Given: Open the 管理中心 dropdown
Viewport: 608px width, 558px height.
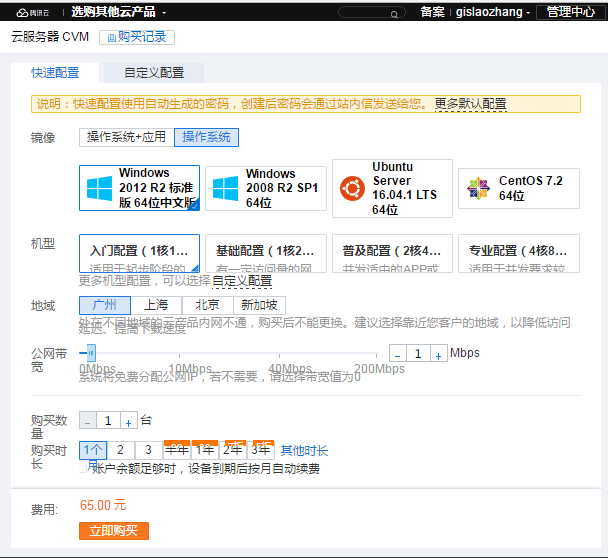Looking at the screenshot, I should (x=569, y=12).
